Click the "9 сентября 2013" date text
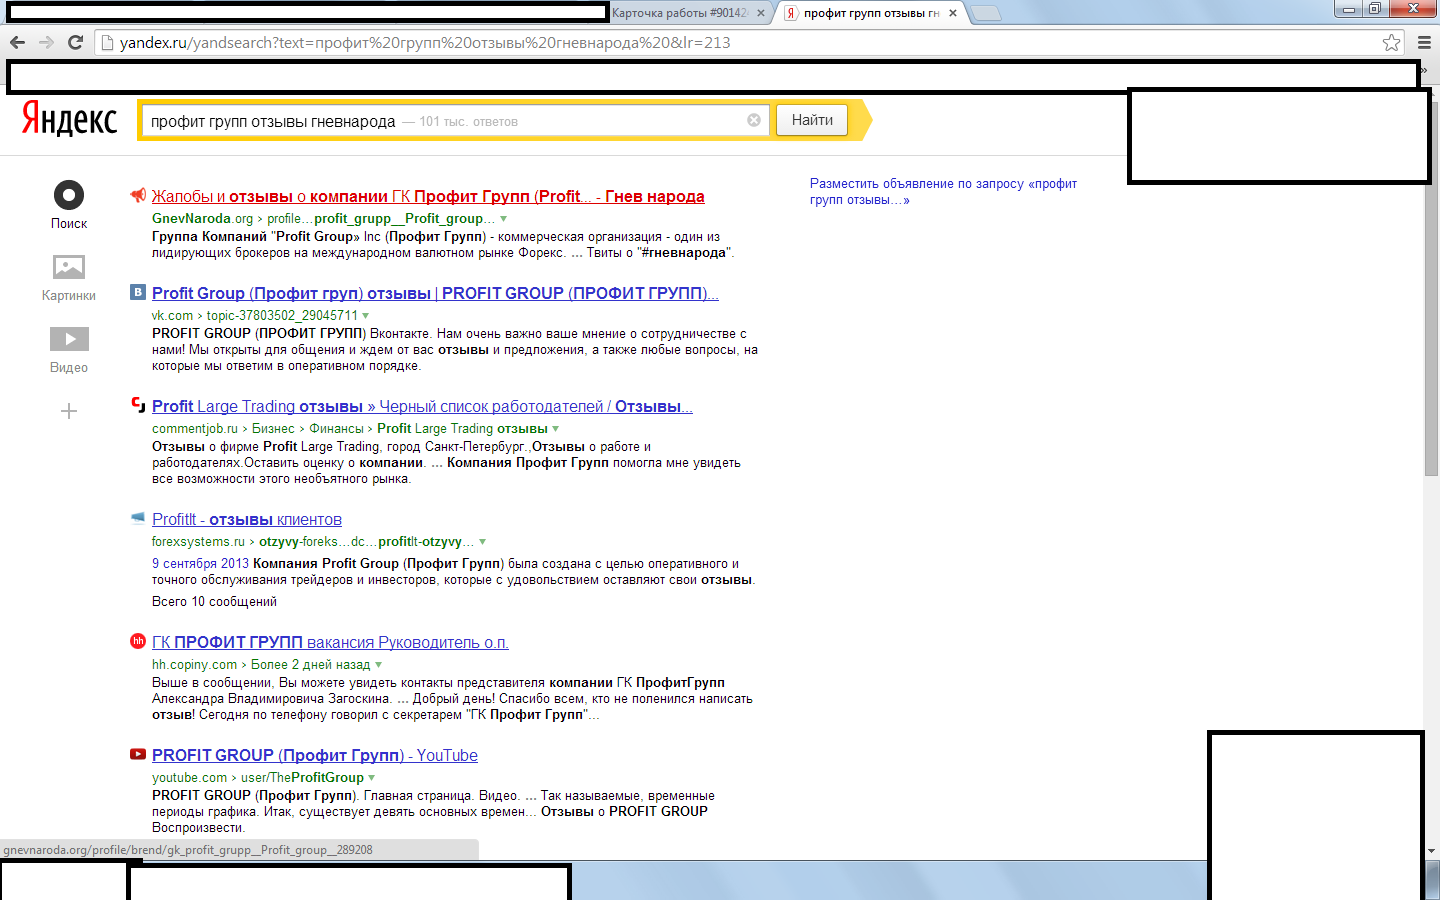 (x=200, y=563)
